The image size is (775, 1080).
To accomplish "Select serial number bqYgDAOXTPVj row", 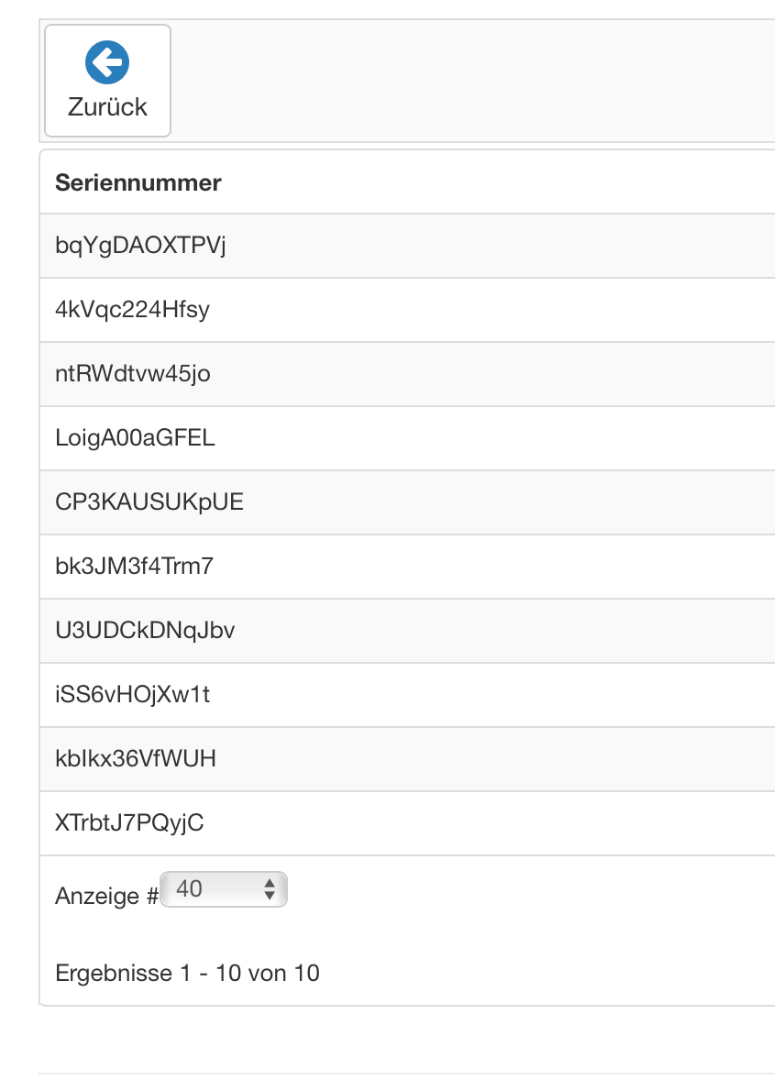I will 141,246.
